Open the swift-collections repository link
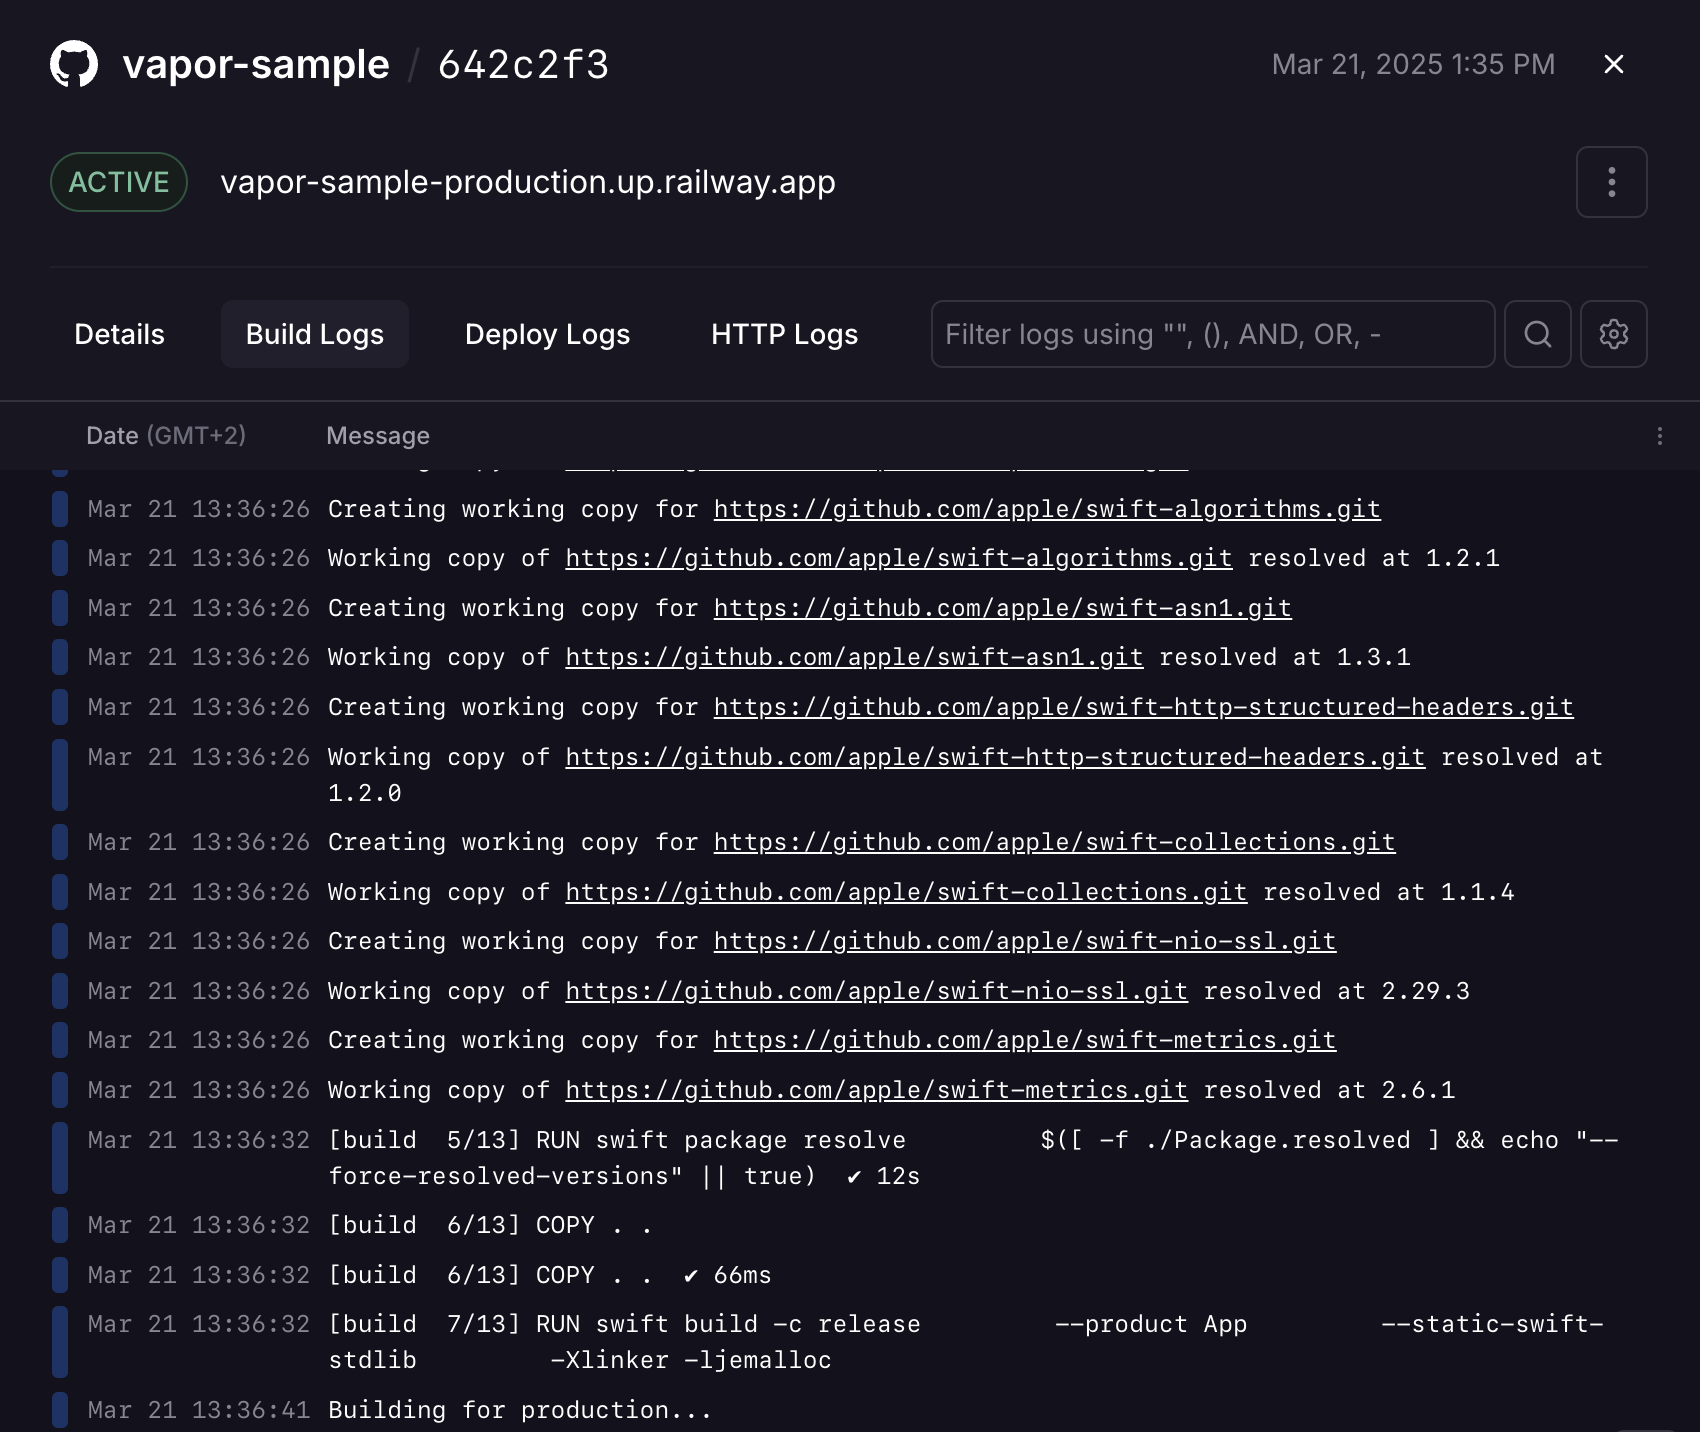1700x1432 pixels. pos(1053,842)
